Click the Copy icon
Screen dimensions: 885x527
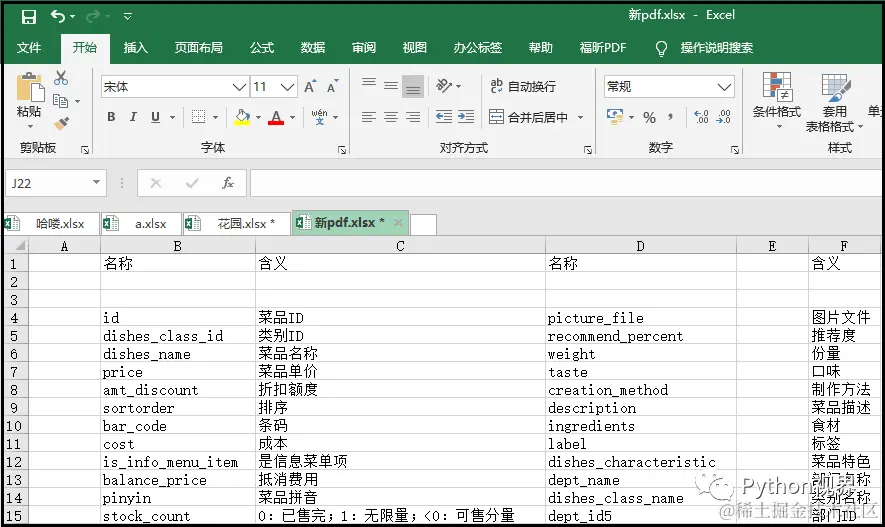[x=60, y=101]
